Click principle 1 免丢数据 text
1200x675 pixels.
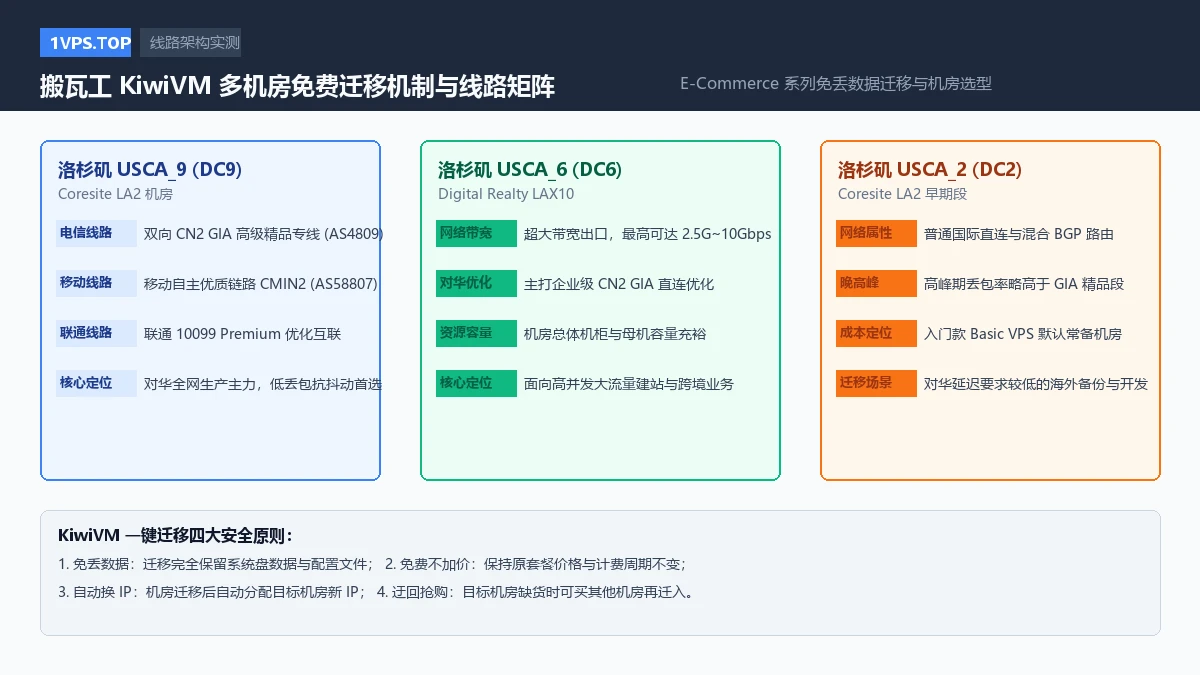pyautogui.click(x=216, y=564)
